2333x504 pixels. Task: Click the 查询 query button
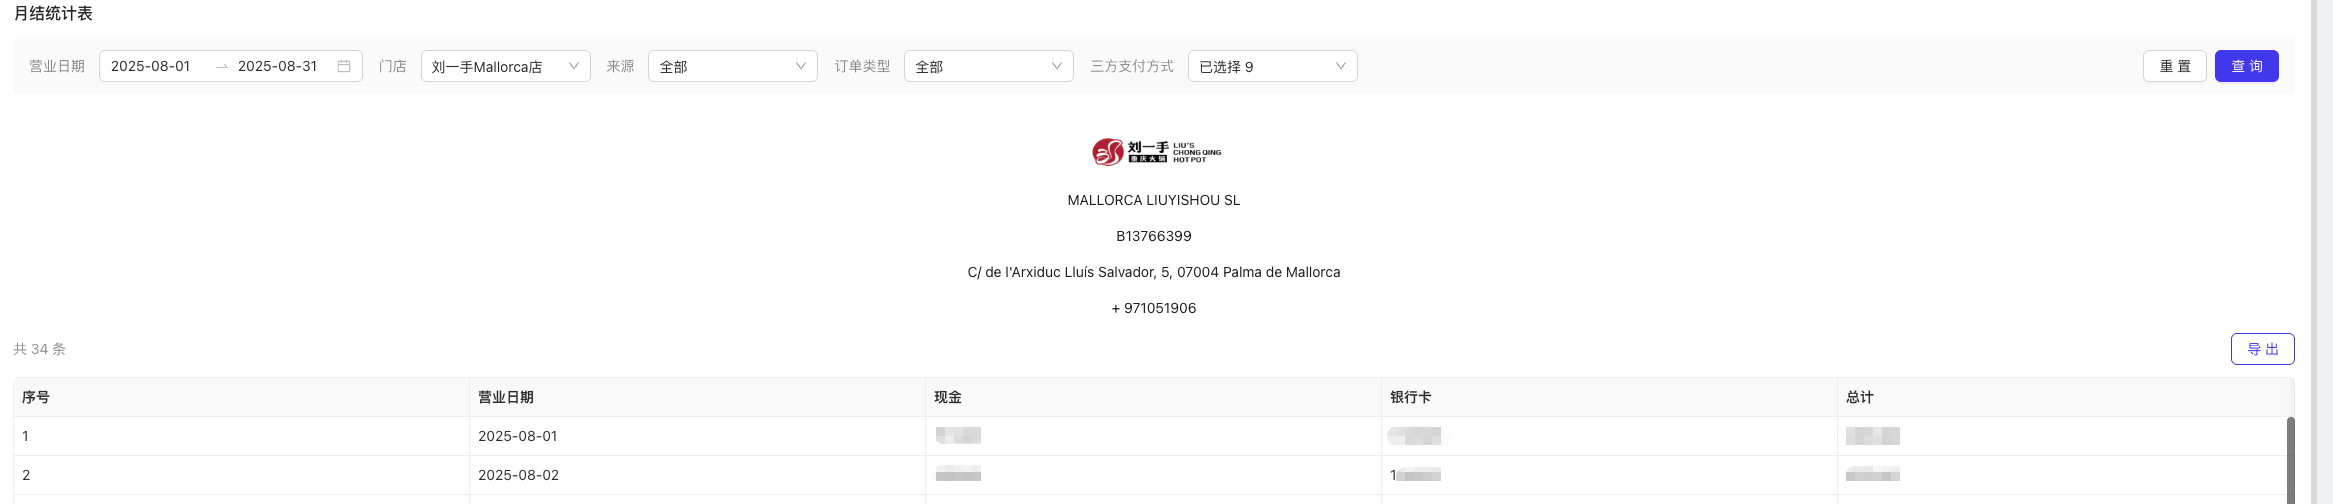click(x=2247, y=66)
